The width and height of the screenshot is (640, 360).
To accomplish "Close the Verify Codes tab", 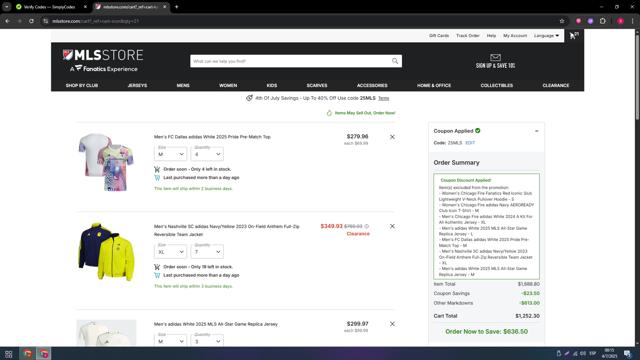I will click(85, 7).
